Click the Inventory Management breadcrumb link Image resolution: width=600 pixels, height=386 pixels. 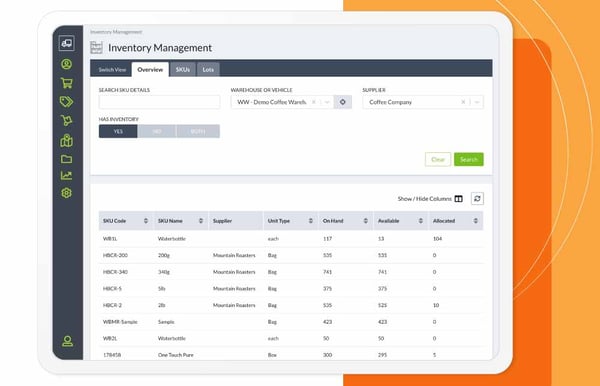(116, 32)
